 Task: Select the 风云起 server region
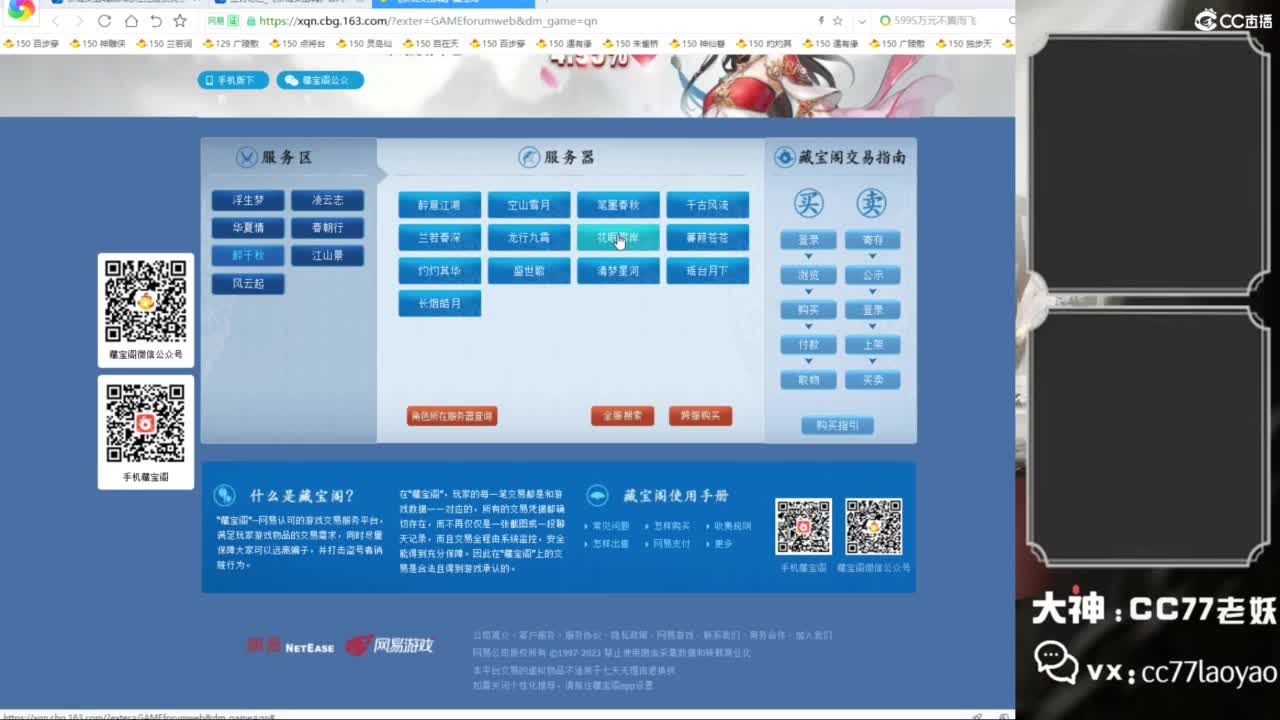click(x=248, y=284)
